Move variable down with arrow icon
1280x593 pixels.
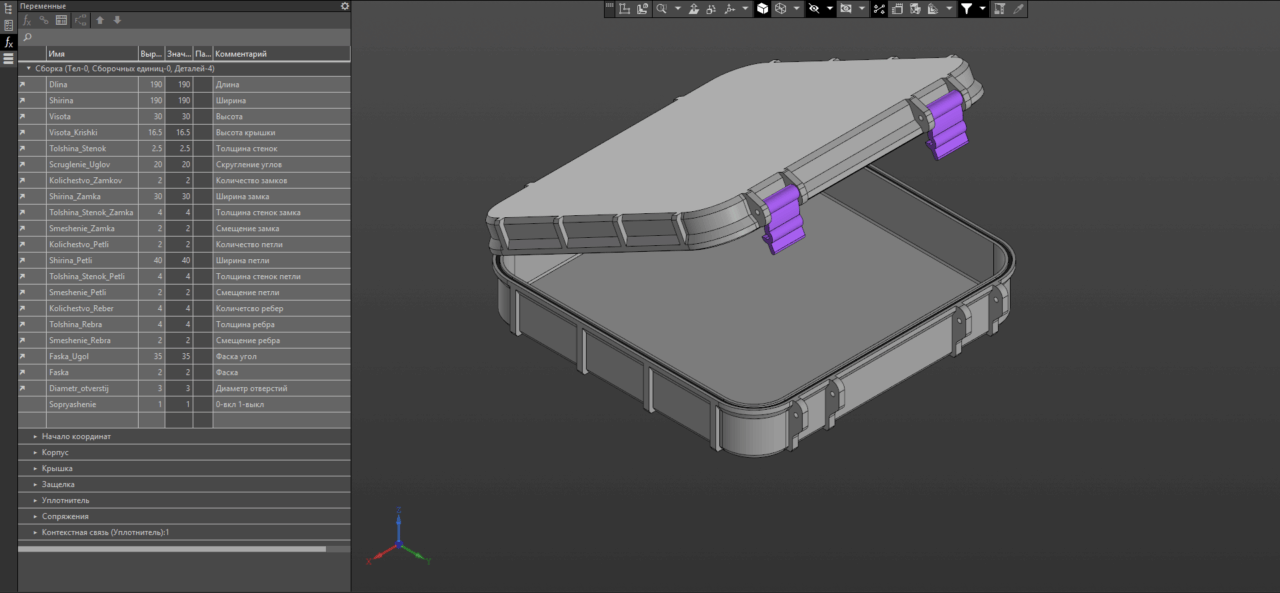point(117,20)
